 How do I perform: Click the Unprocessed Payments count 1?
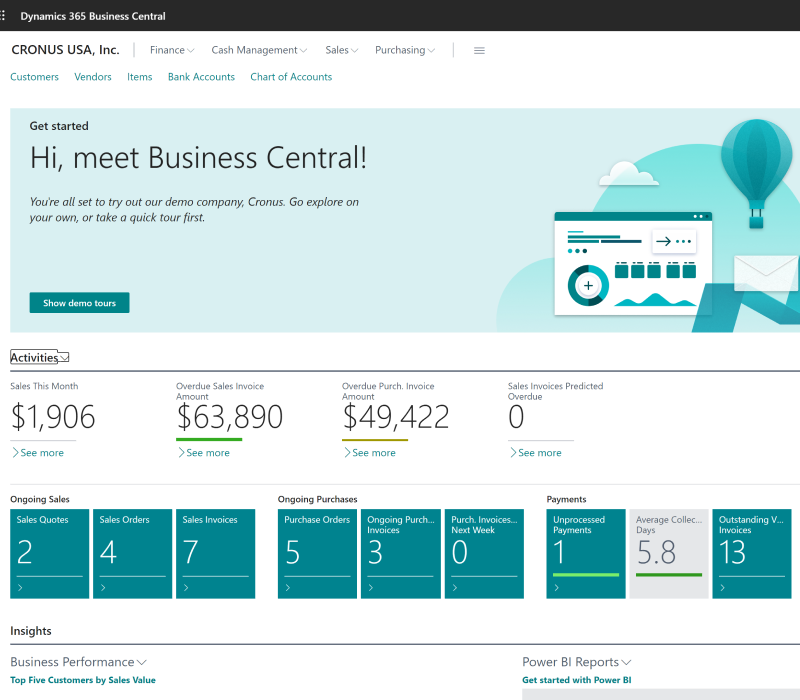coord(559,552)
